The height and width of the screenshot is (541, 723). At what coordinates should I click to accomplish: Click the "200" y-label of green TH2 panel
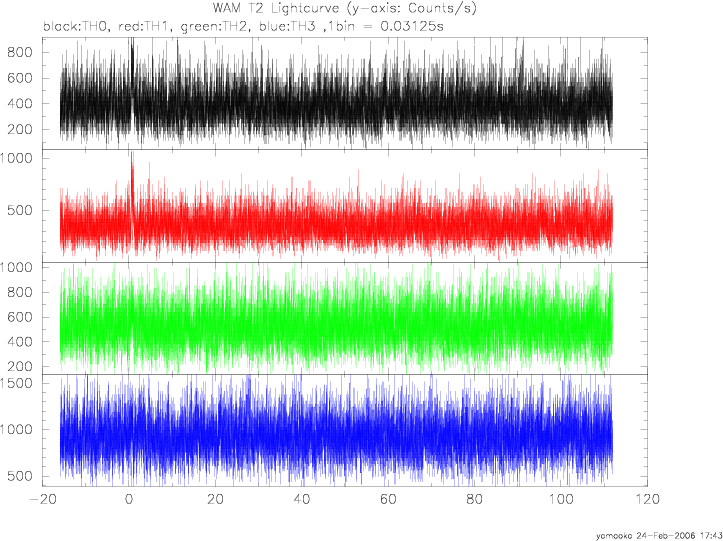(20, 367)
